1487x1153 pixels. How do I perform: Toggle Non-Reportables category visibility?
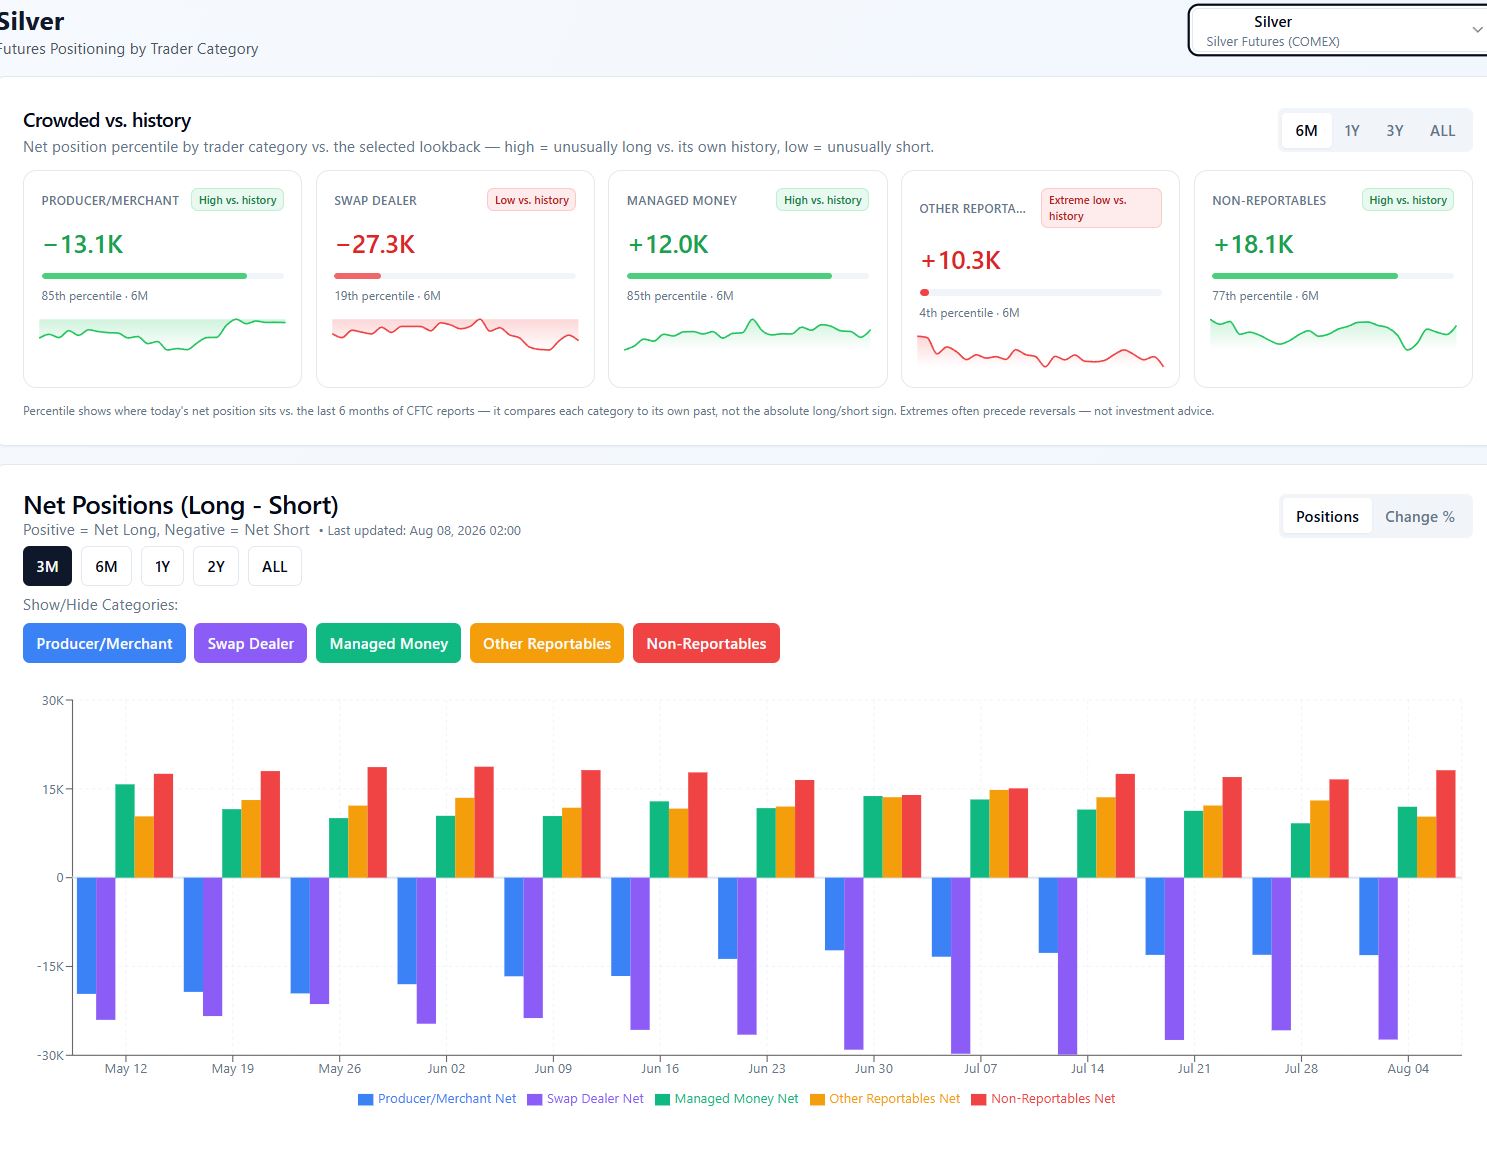coord(706,643)
